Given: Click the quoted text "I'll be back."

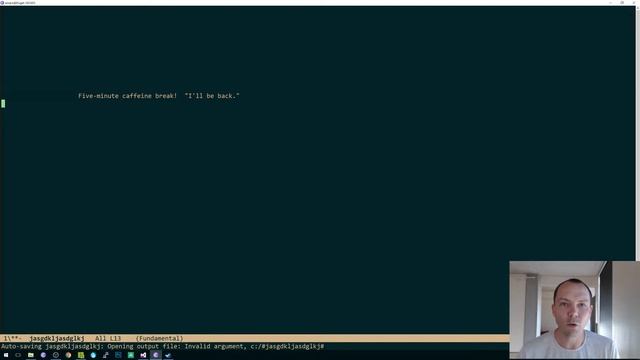Looking at the screenshot, I should click(x=212, y=96).
